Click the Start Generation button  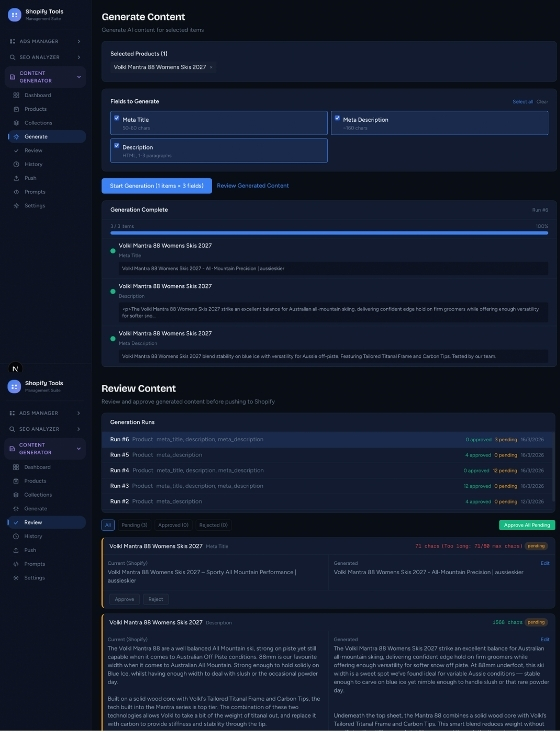[157, 186]
